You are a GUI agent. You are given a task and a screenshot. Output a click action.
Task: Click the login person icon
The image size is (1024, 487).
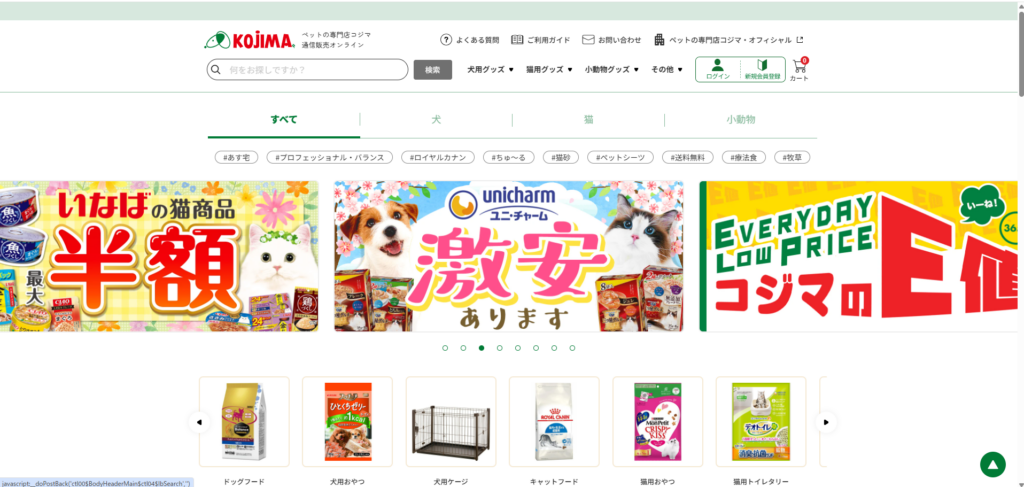718,65
